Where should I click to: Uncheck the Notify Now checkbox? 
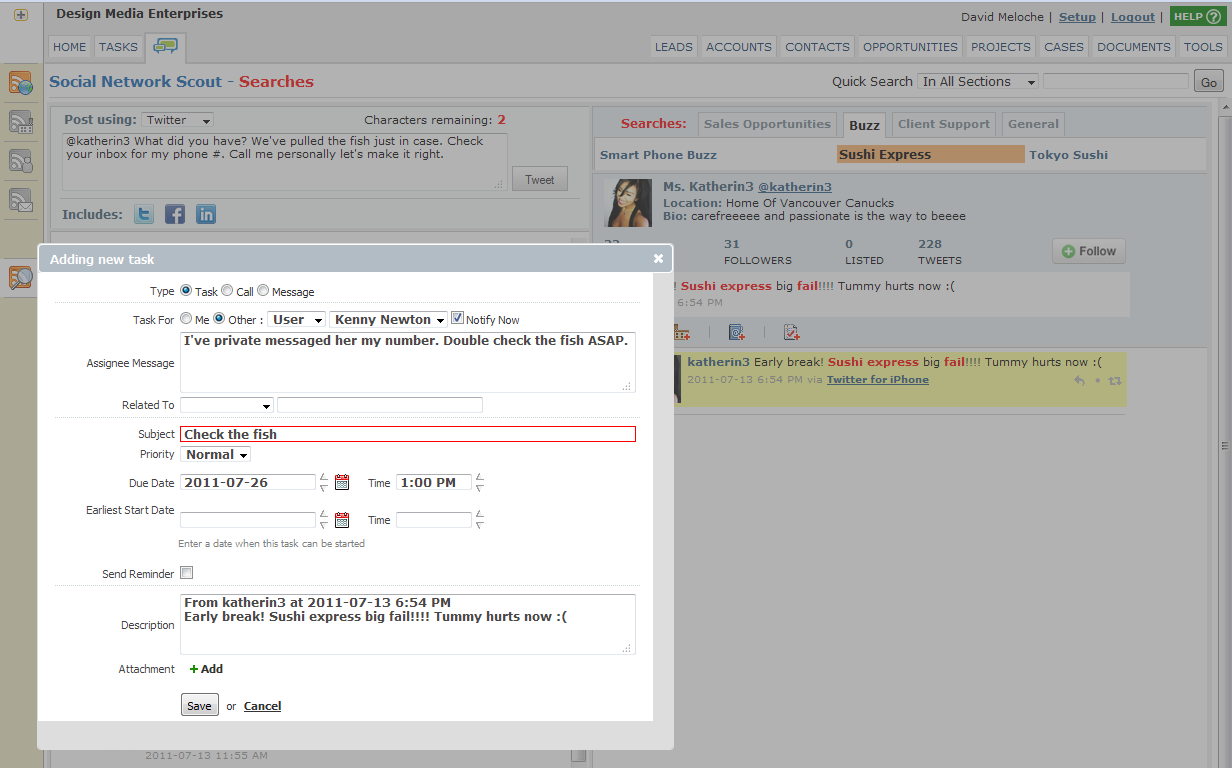pos(457,319)
